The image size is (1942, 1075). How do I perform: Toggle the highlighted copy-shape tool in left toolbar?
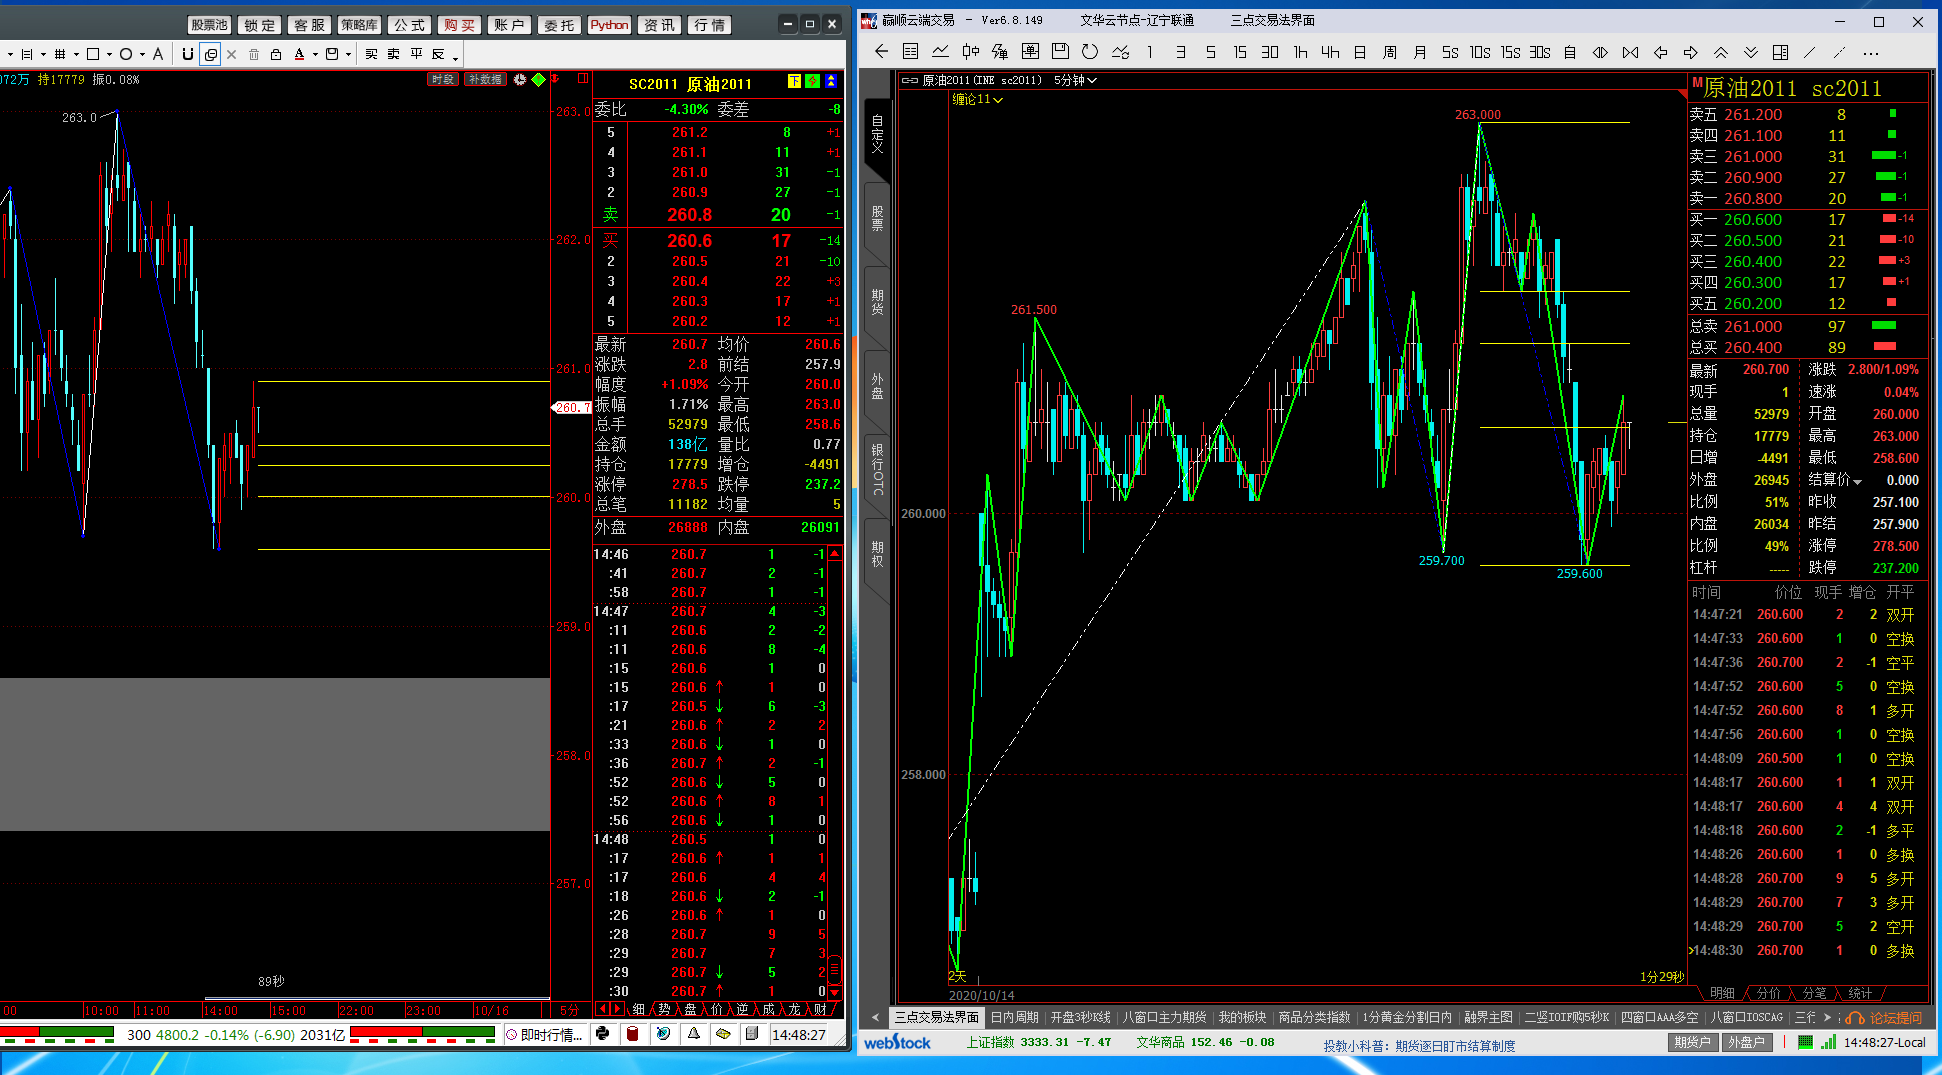pos(210,54)
